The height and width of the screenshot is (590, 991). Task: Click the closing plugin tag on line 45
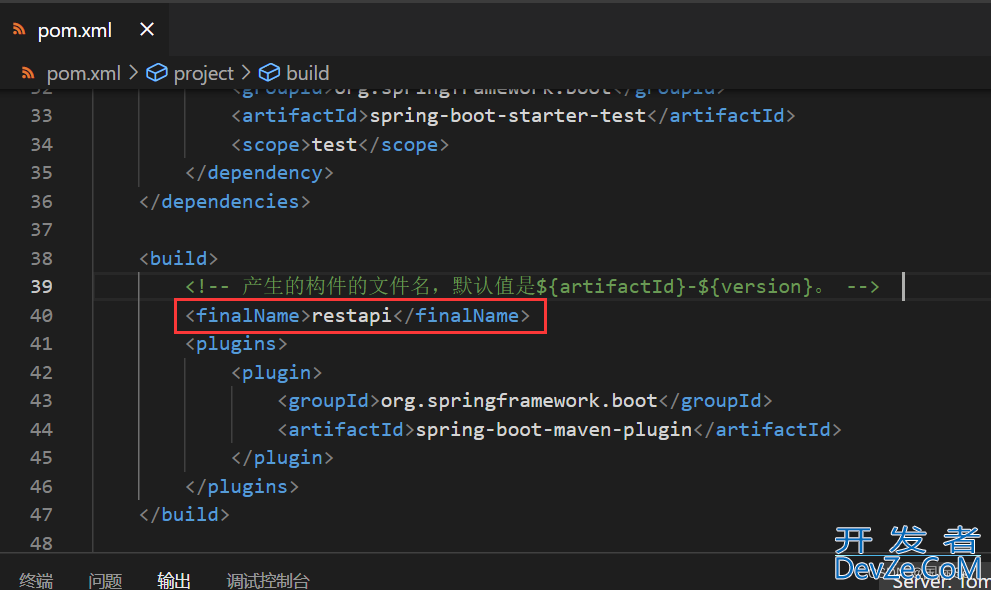(x=283, y=457)
